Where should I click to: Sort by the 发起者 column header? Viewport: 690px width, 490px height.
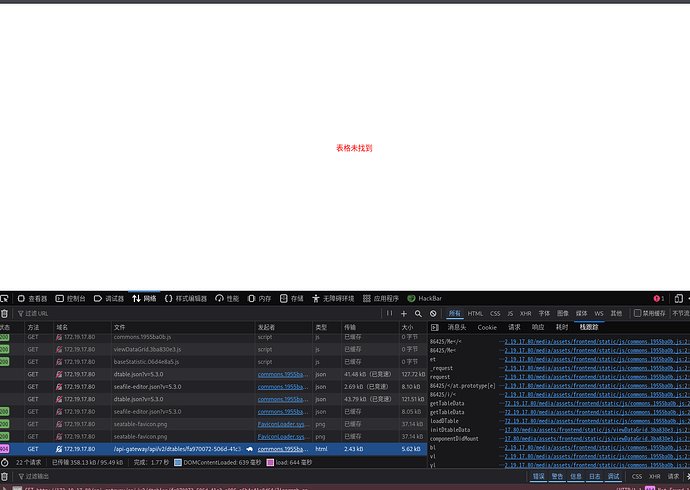coord(283,327)
